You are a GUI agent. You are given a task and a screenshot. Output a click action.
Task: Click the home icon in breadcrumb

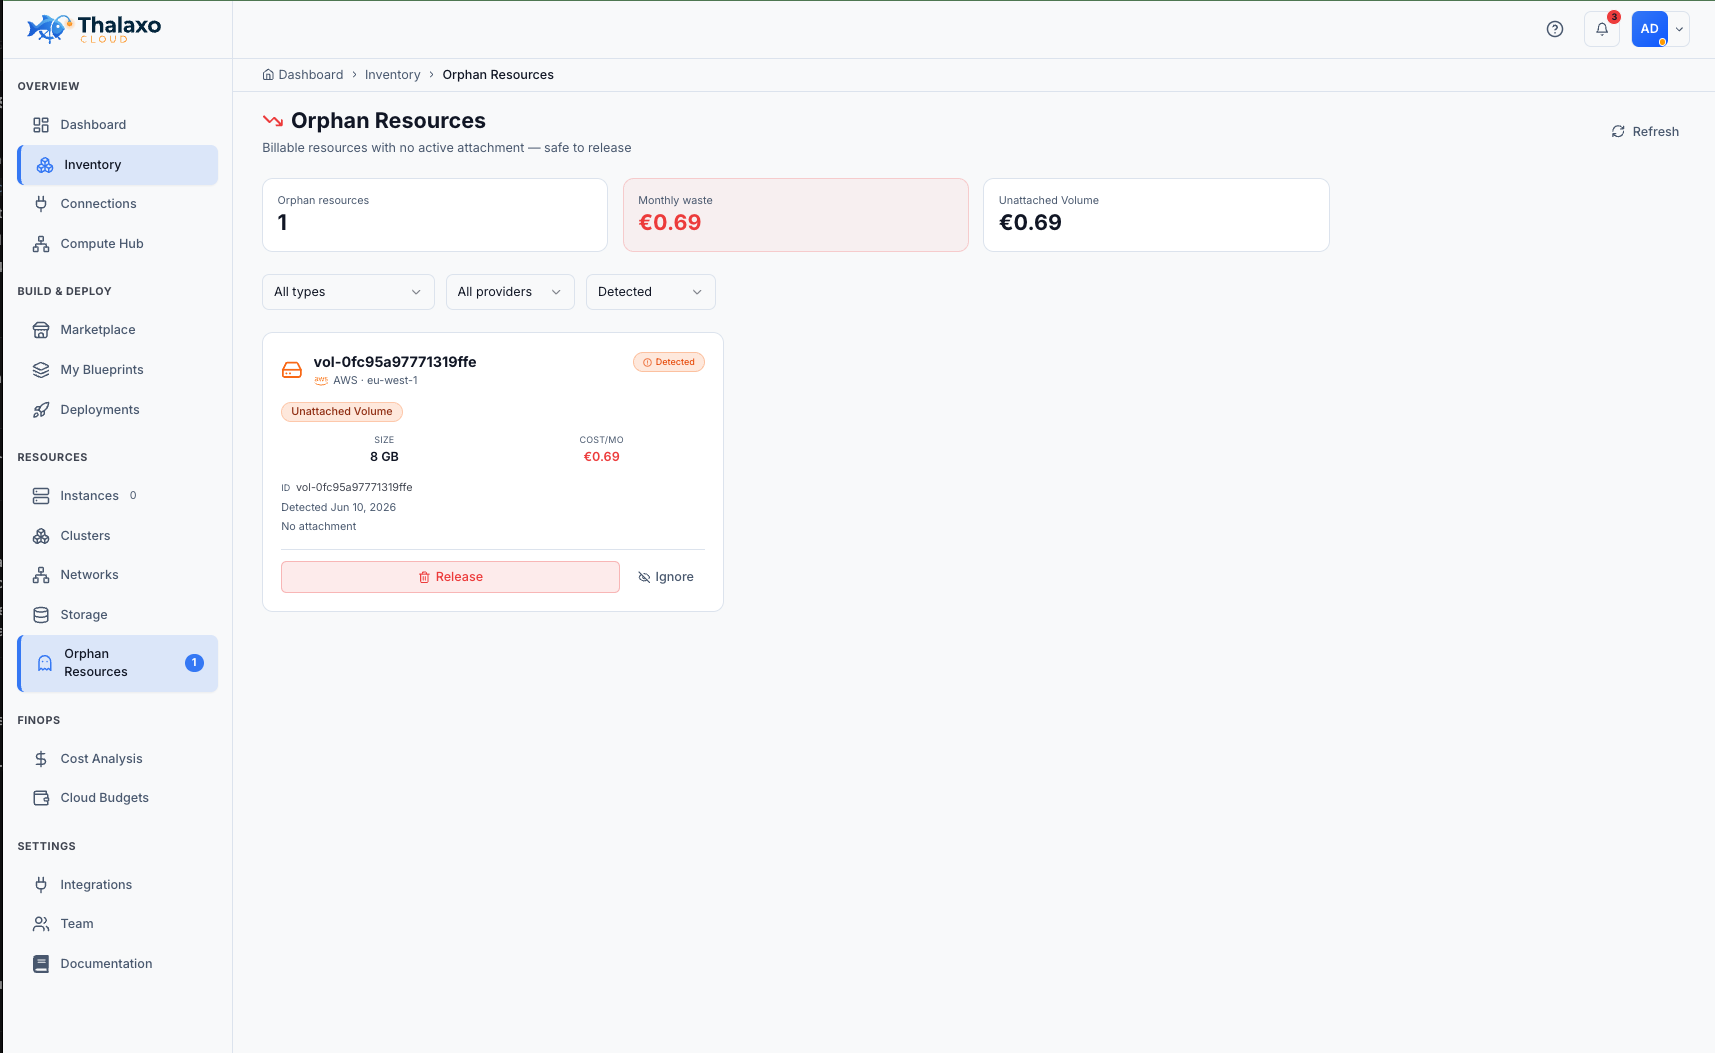[268, 75]
